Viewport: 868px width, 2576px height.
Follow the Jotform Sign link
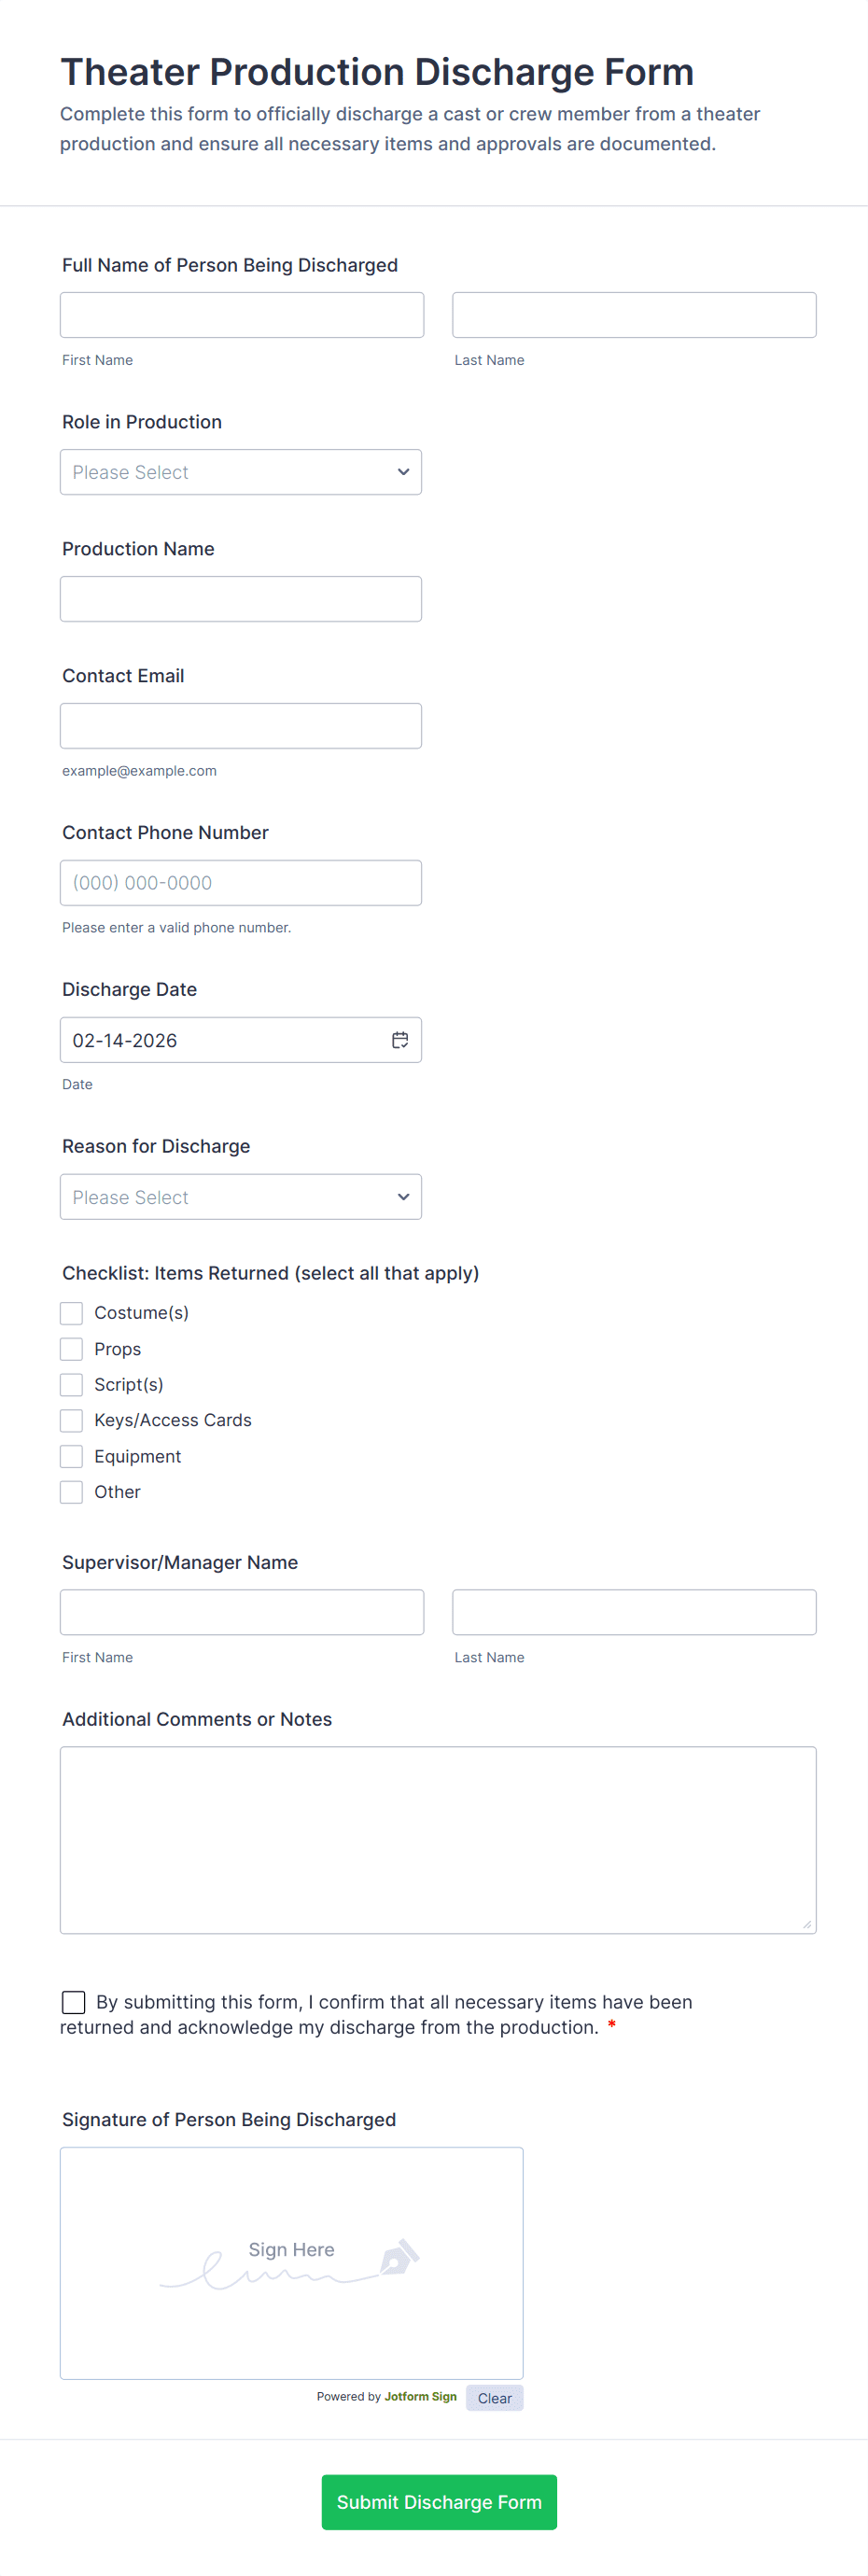[x=420, y=2397]
